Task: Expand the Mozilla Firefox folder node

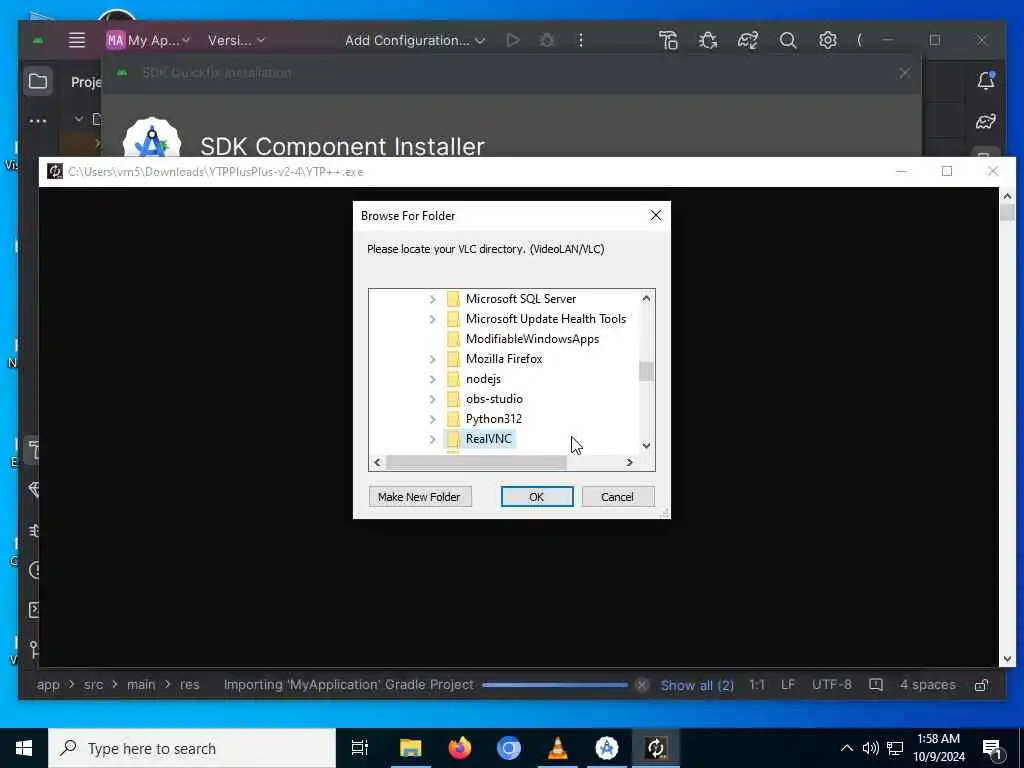Action: click(x=432, y=359)
